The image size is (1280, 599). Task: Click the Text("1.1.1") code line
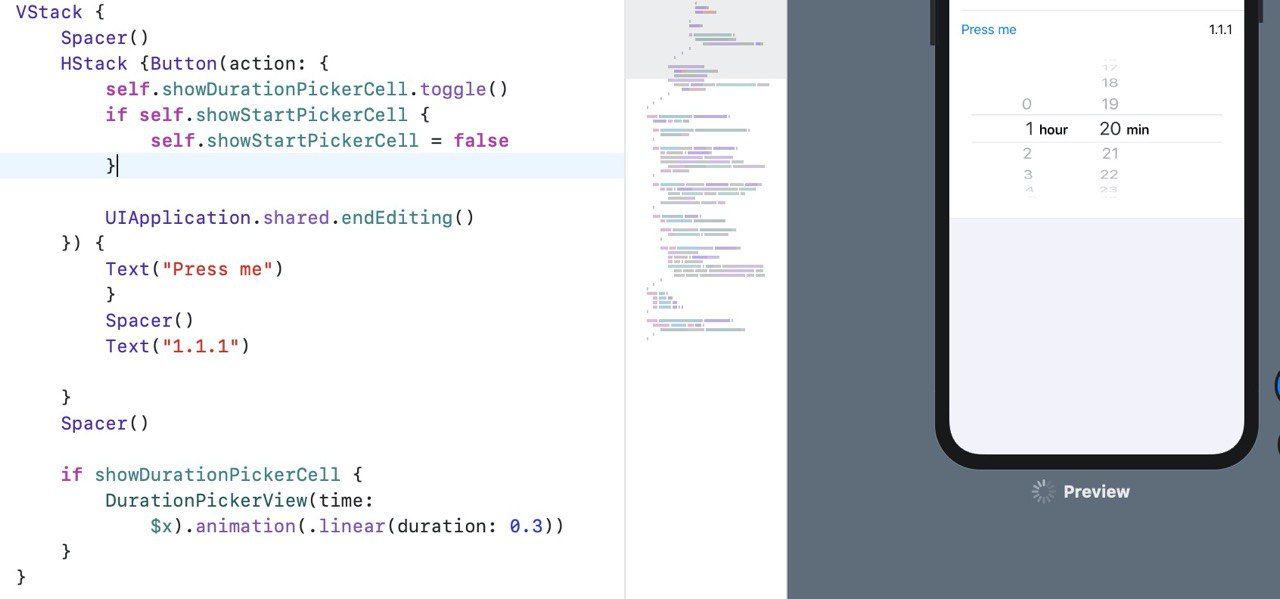coord(177,346)
